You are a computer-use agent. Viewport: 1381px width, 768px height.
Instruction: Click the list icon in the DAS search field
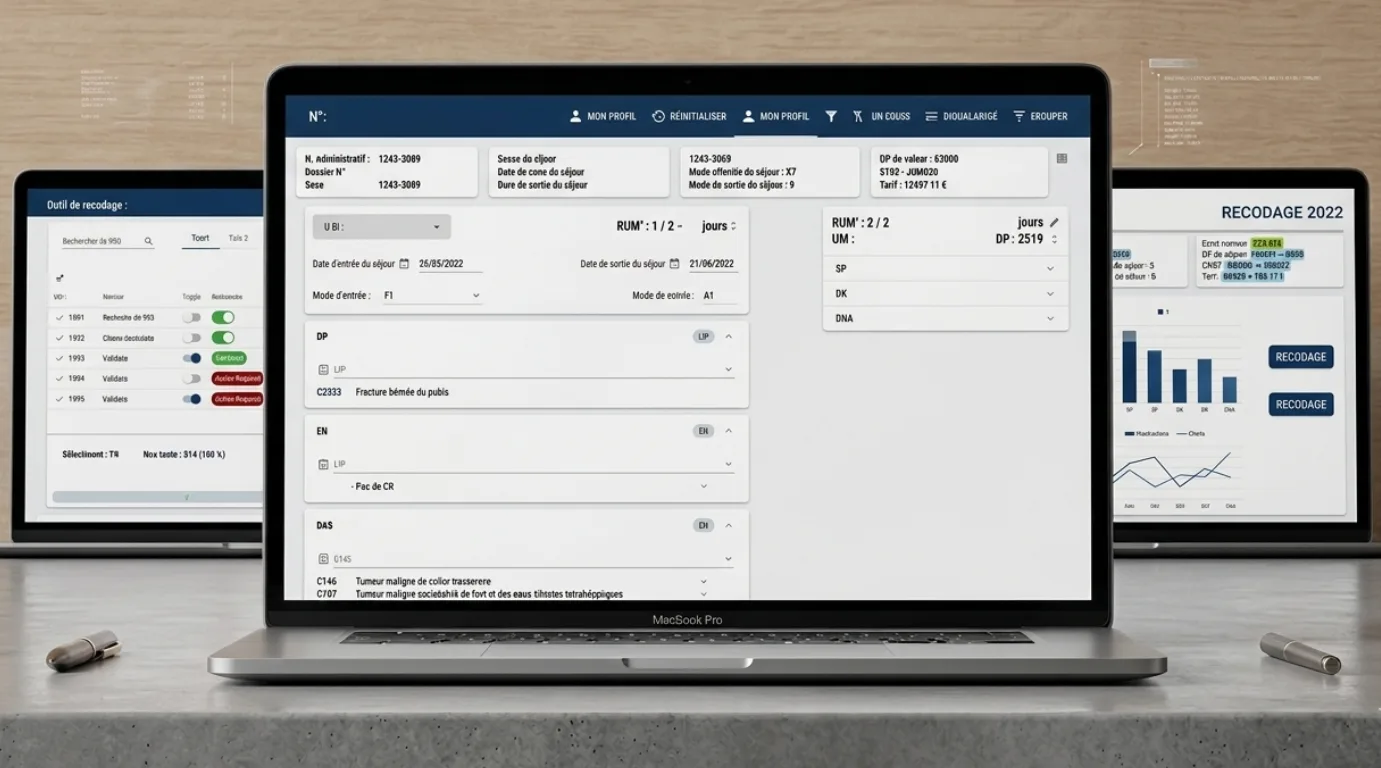pyautogui.click(x=323, y=559)
